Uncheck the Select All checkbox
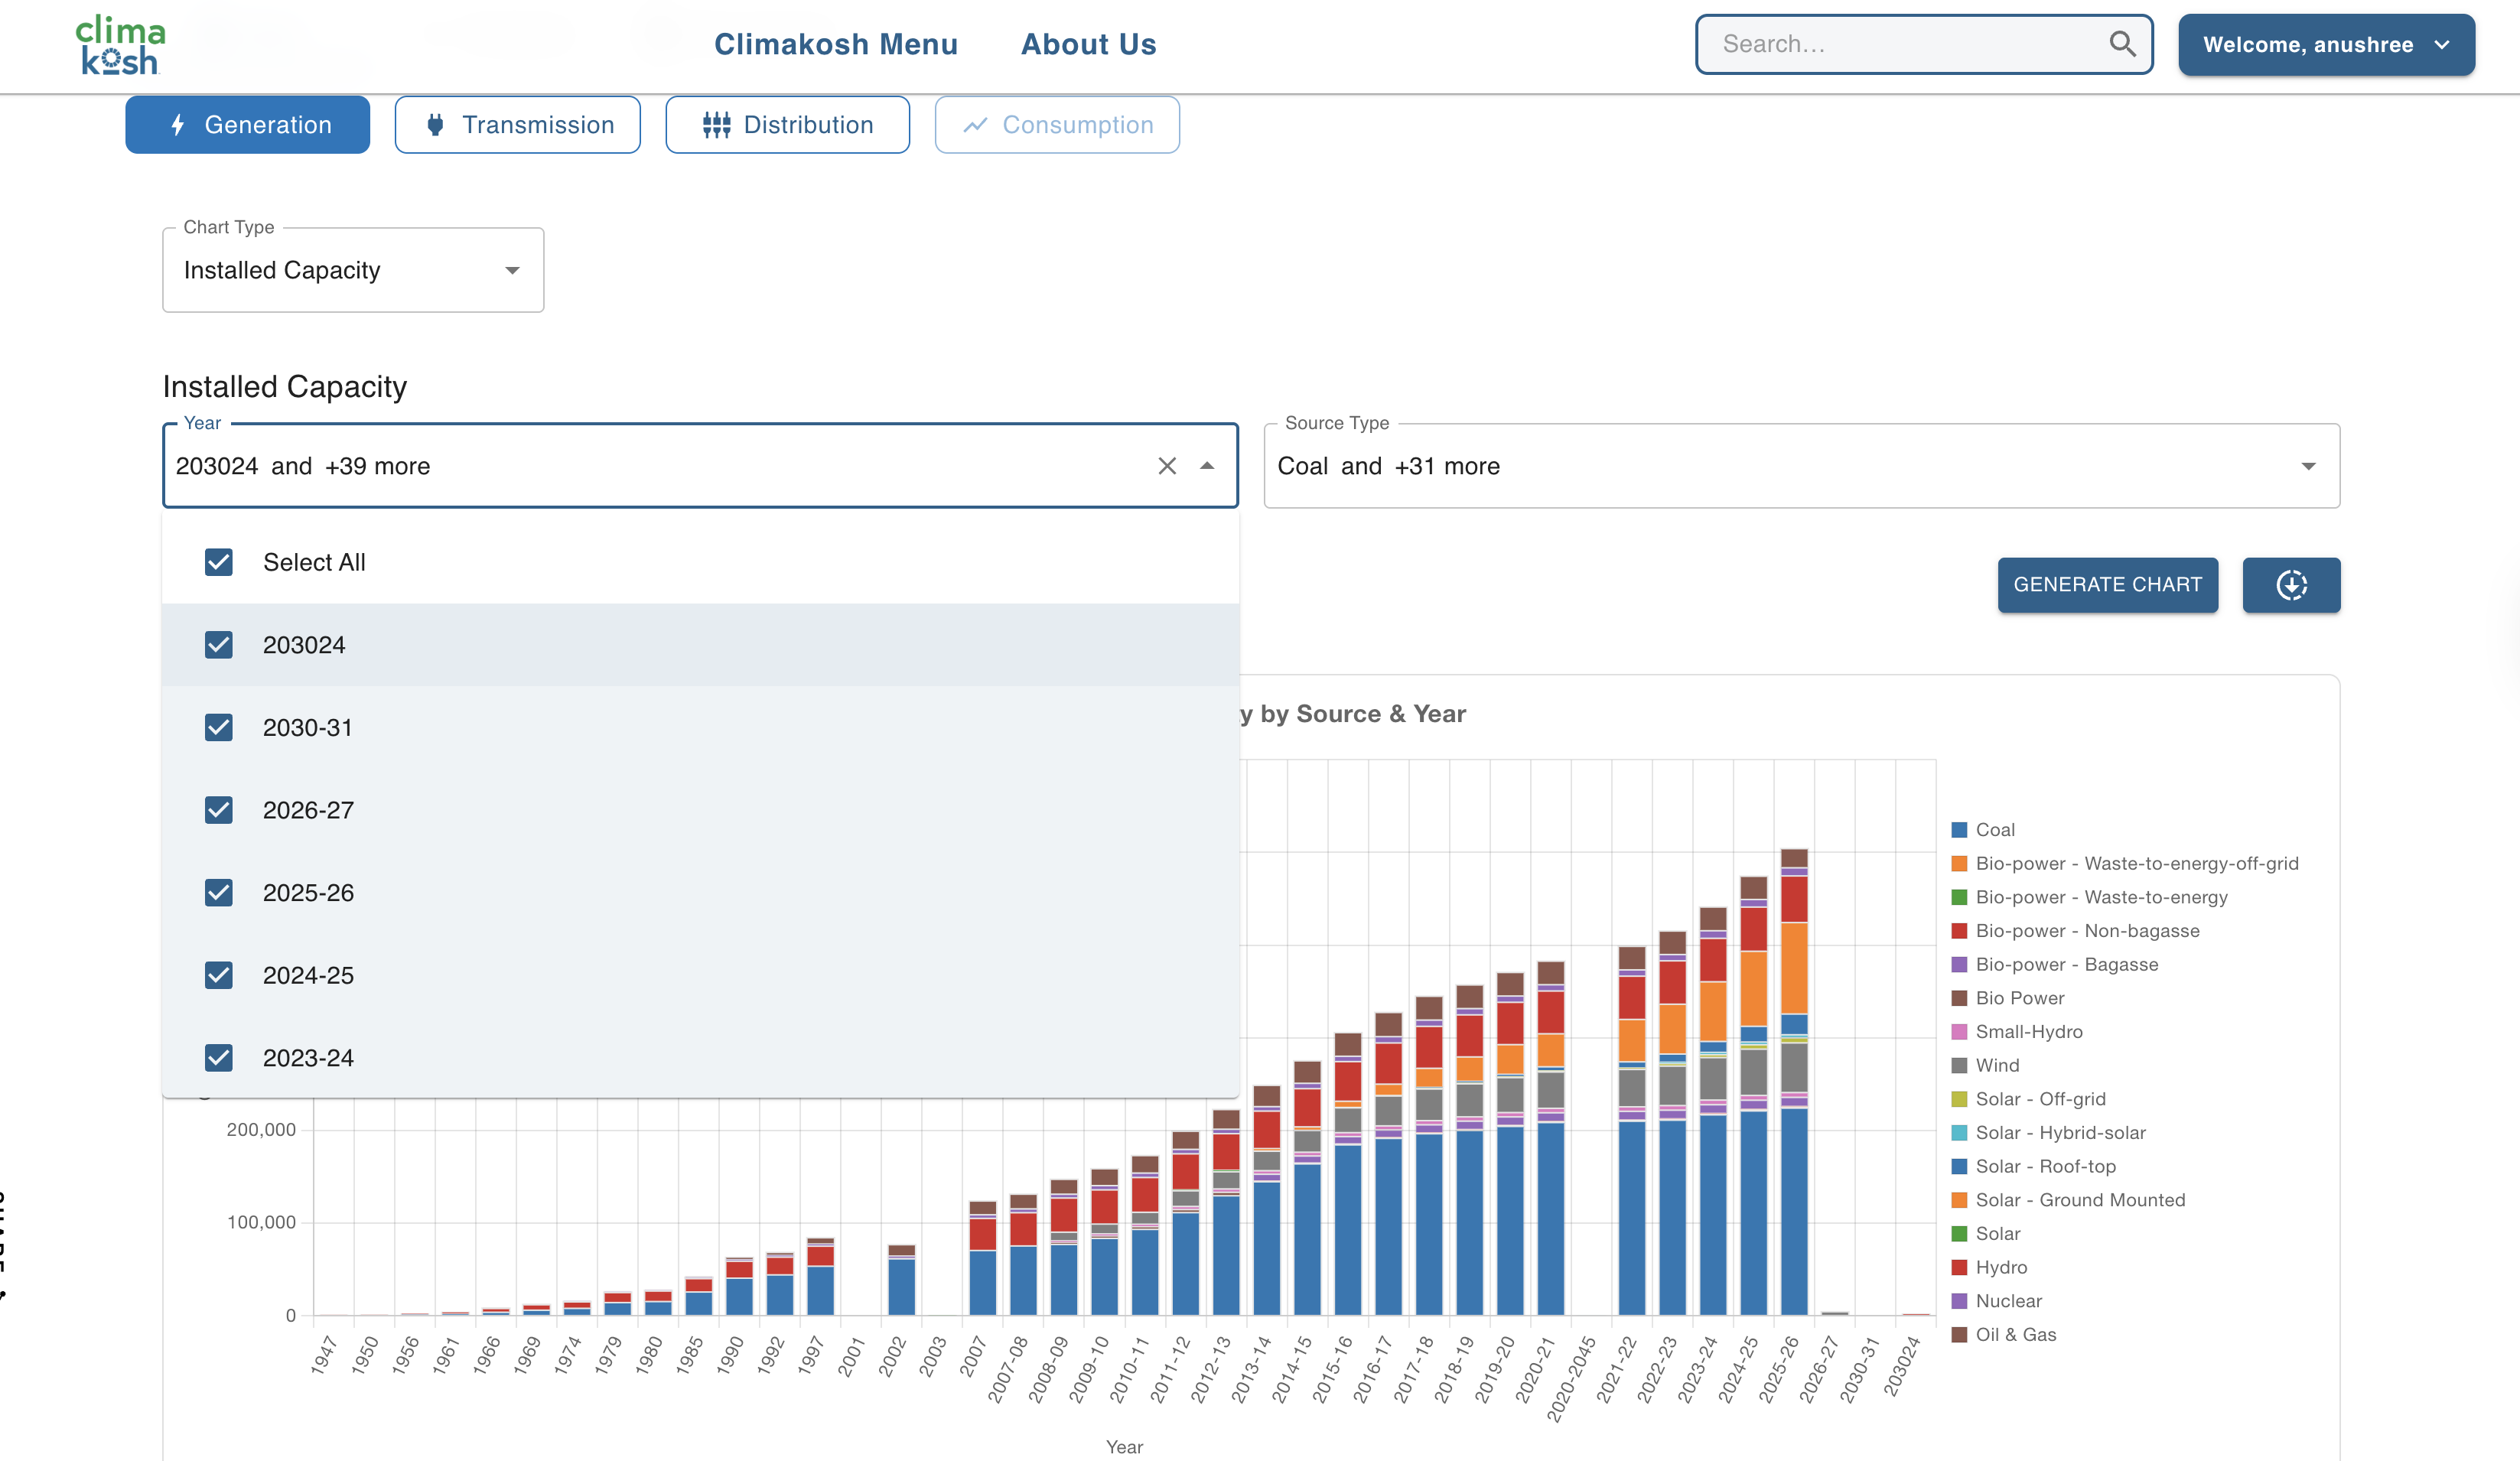Image resolution: width=2520 pixels, height=1461 pixels. click(219, 562)
